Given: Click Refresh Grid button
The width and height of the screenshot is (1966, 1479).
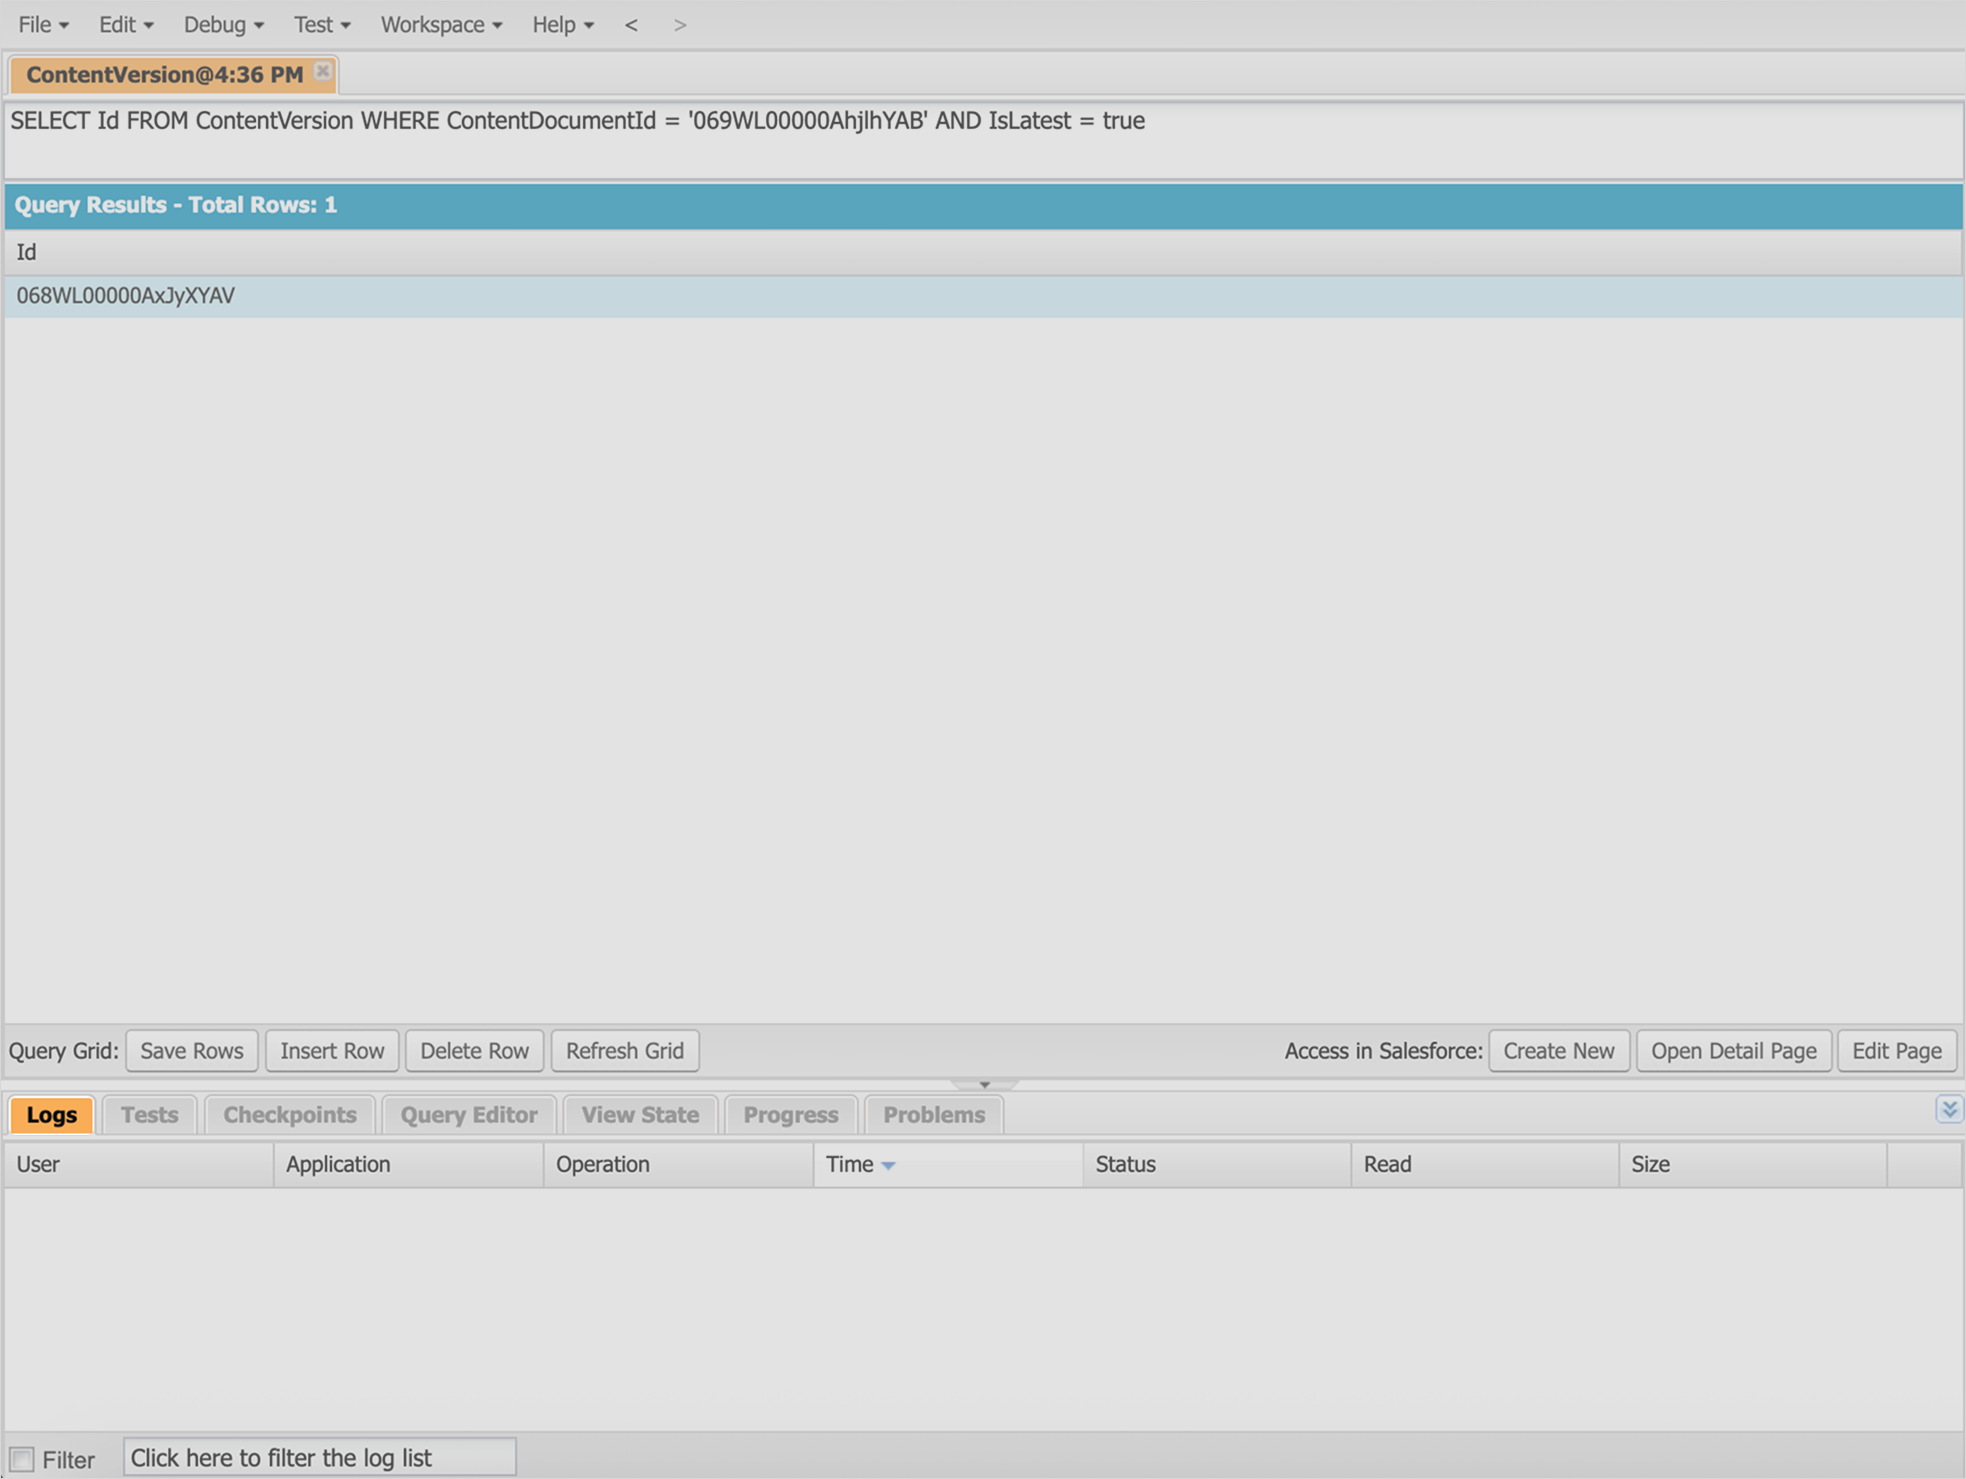Looking at the screenshot, I should (625, 1051).
